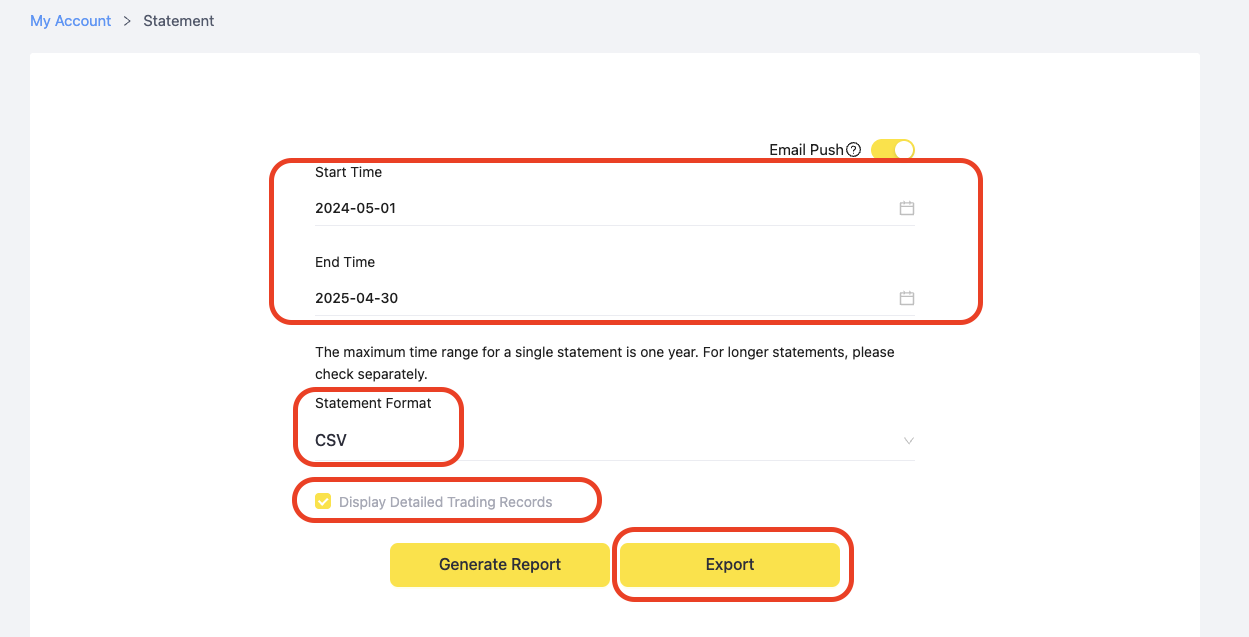Click the chevron on the Statement Format row

click(x=908, y=440)
